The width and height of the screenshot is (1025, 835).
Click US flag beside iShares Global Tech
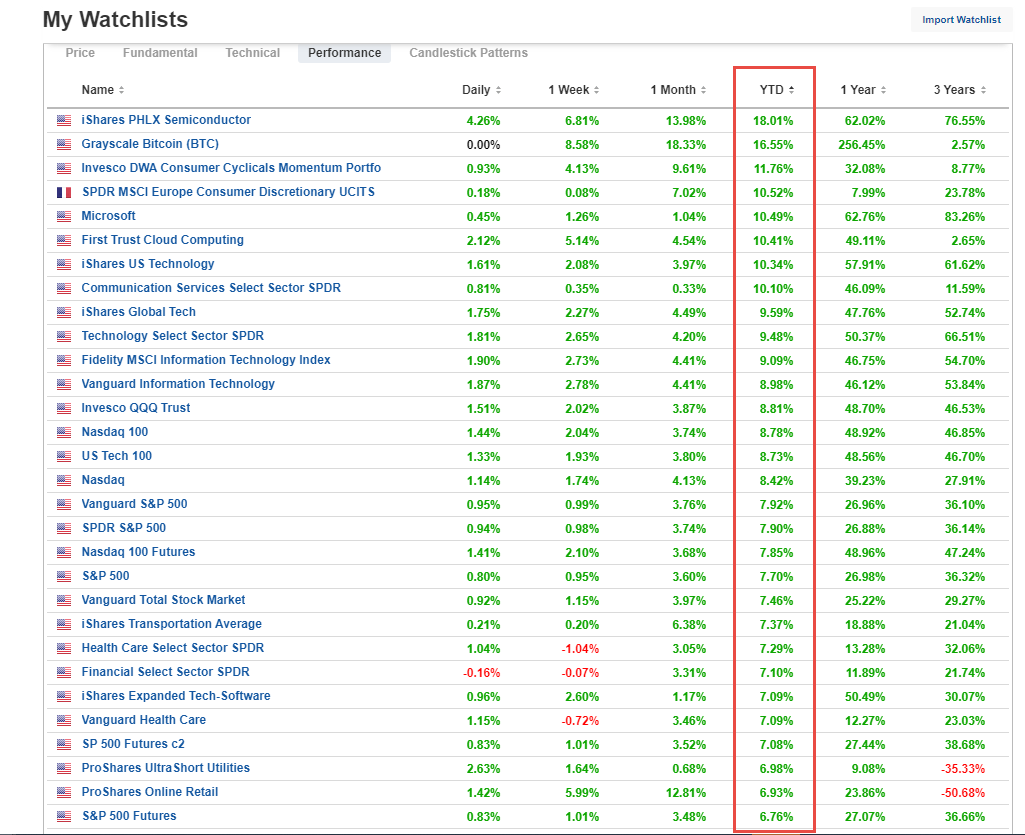pos(64,313)
